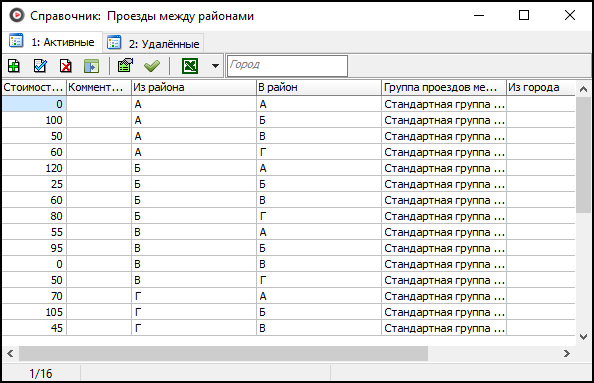Viewport: 594px width, 383px height.
Task: Select cost '0' in the В to В row
Action: (34, 264)
